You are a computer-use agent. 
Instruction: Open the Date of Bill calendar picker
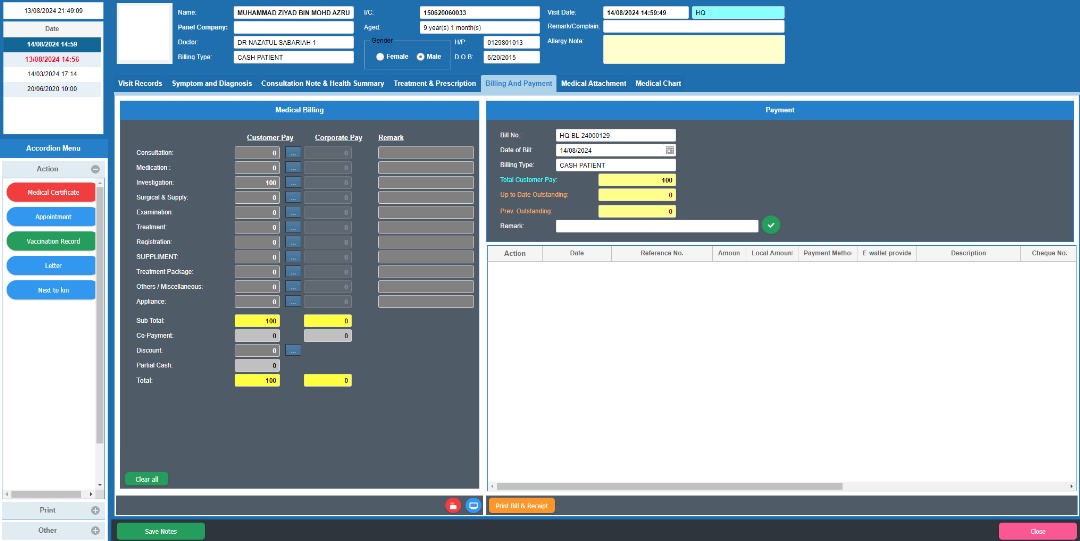tap(670, 150)
